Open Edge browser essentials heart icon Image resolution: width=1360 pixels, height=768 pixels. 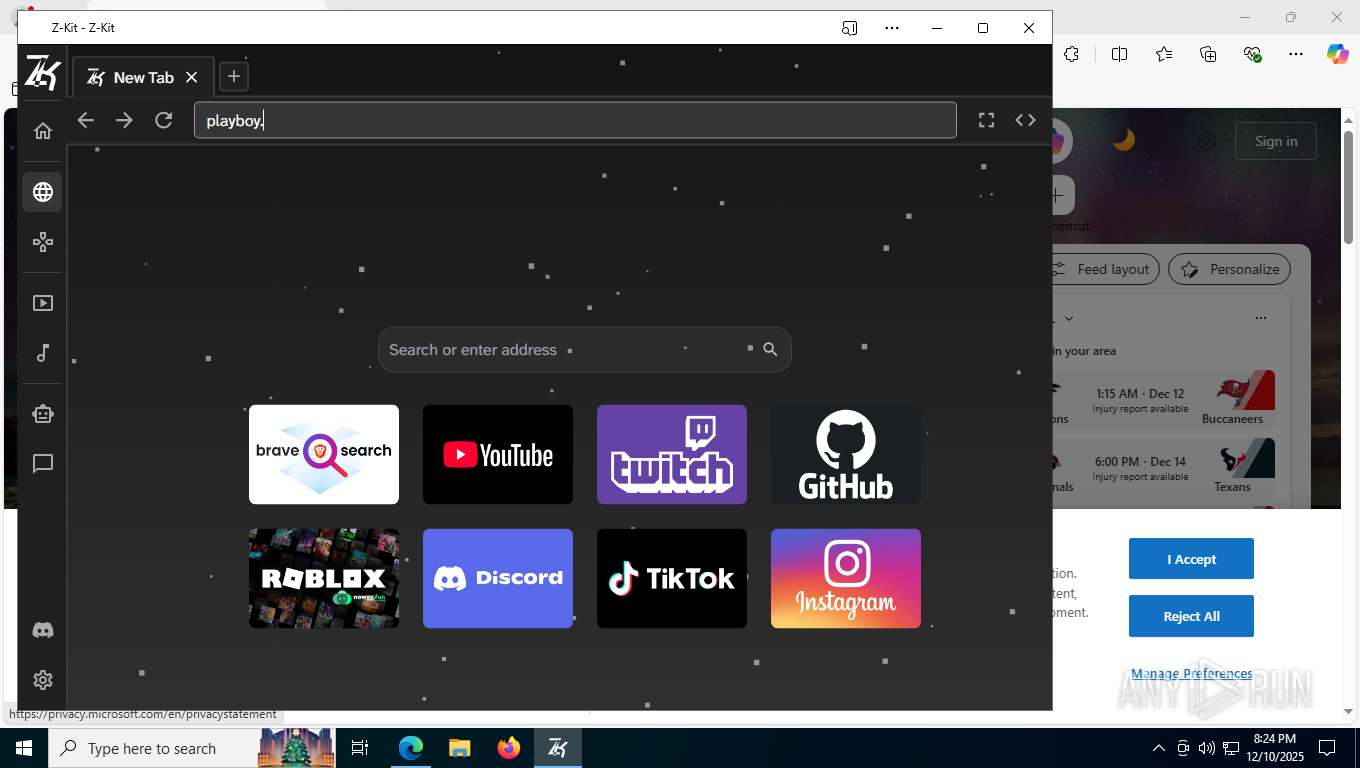tap(1252, 54)
